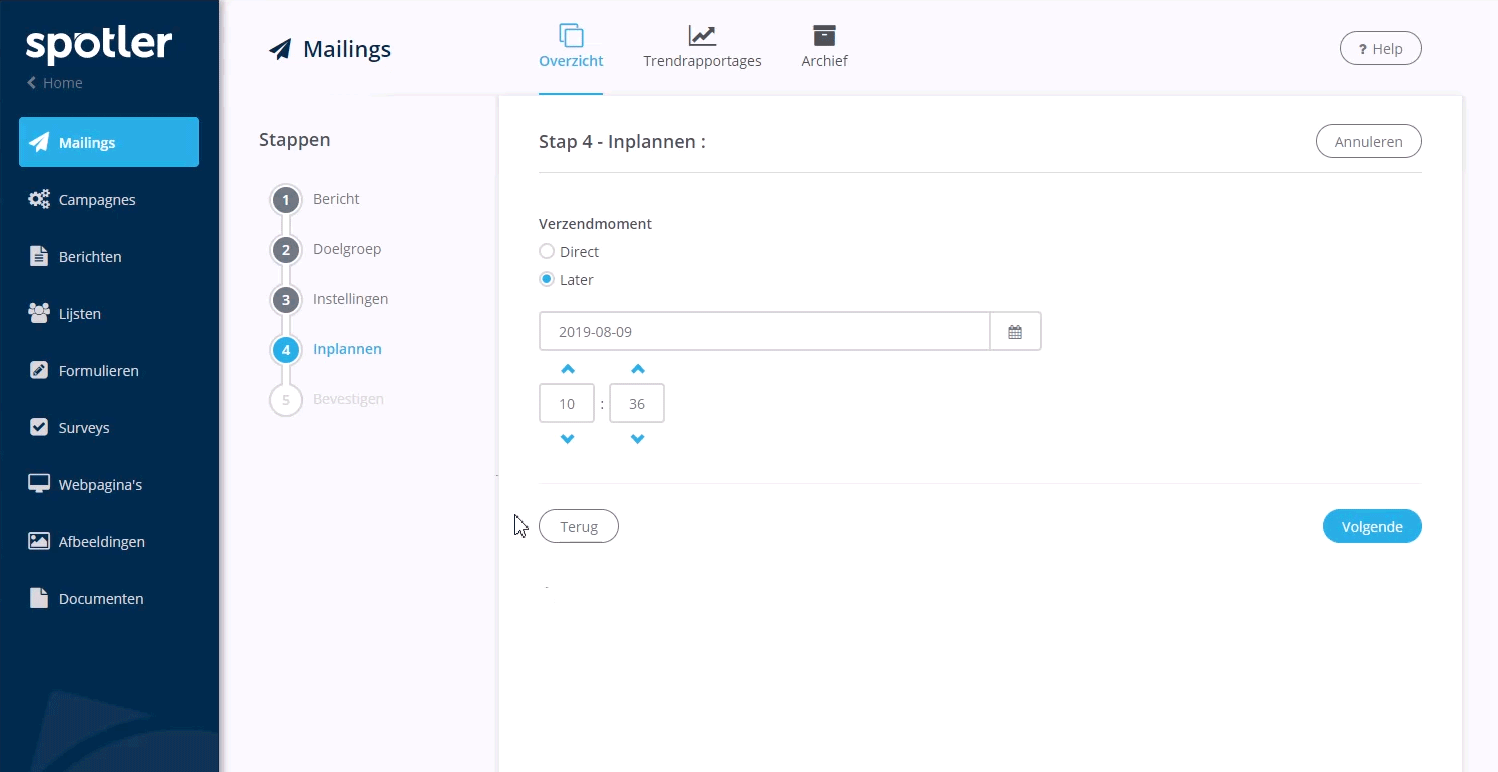Select the Later radio option

pos(547,279)
